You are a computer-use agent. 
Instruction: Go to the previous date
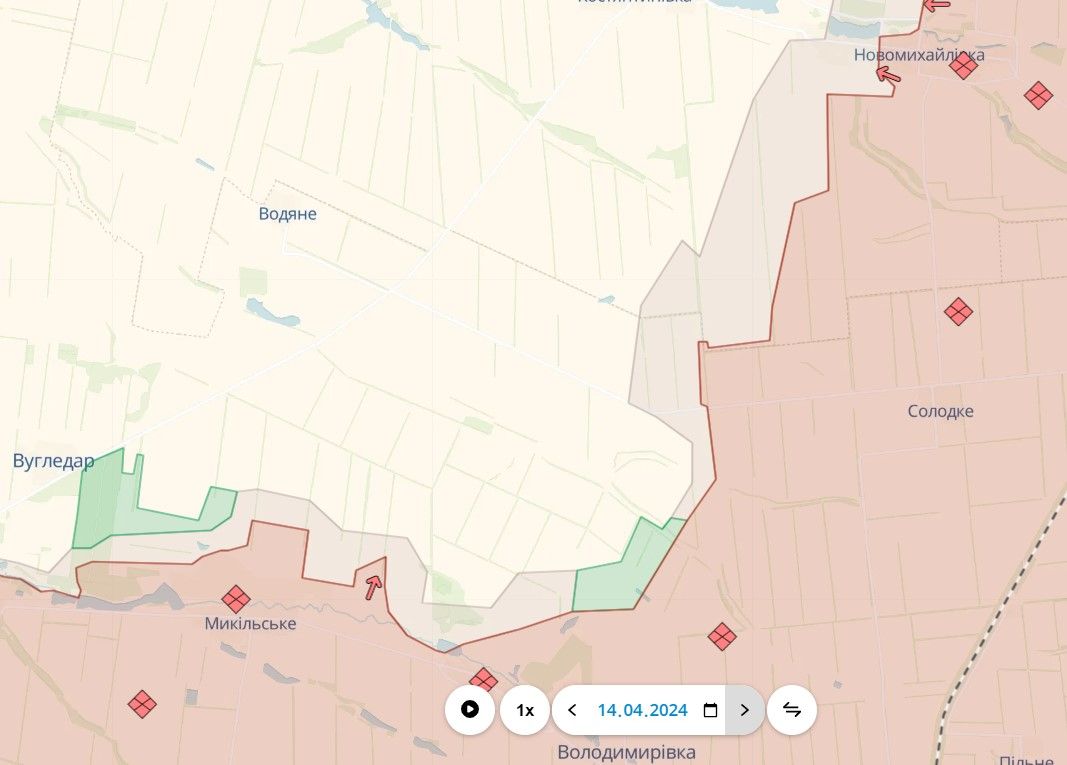572,710
